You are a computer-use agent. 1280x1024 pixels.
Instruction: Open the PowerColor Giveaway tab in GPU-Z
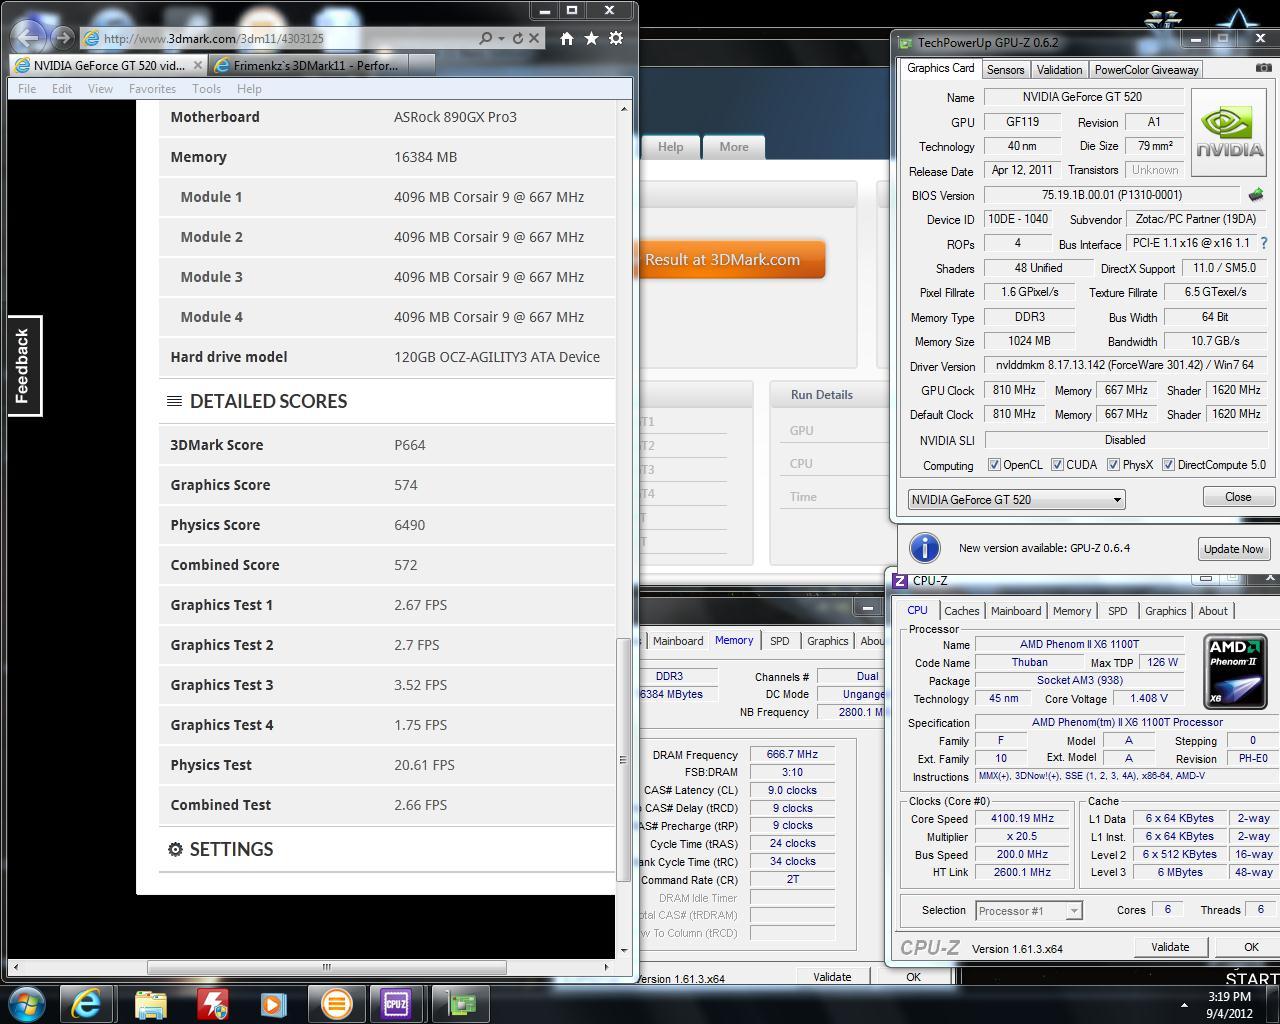click(x=1146, y=70)
